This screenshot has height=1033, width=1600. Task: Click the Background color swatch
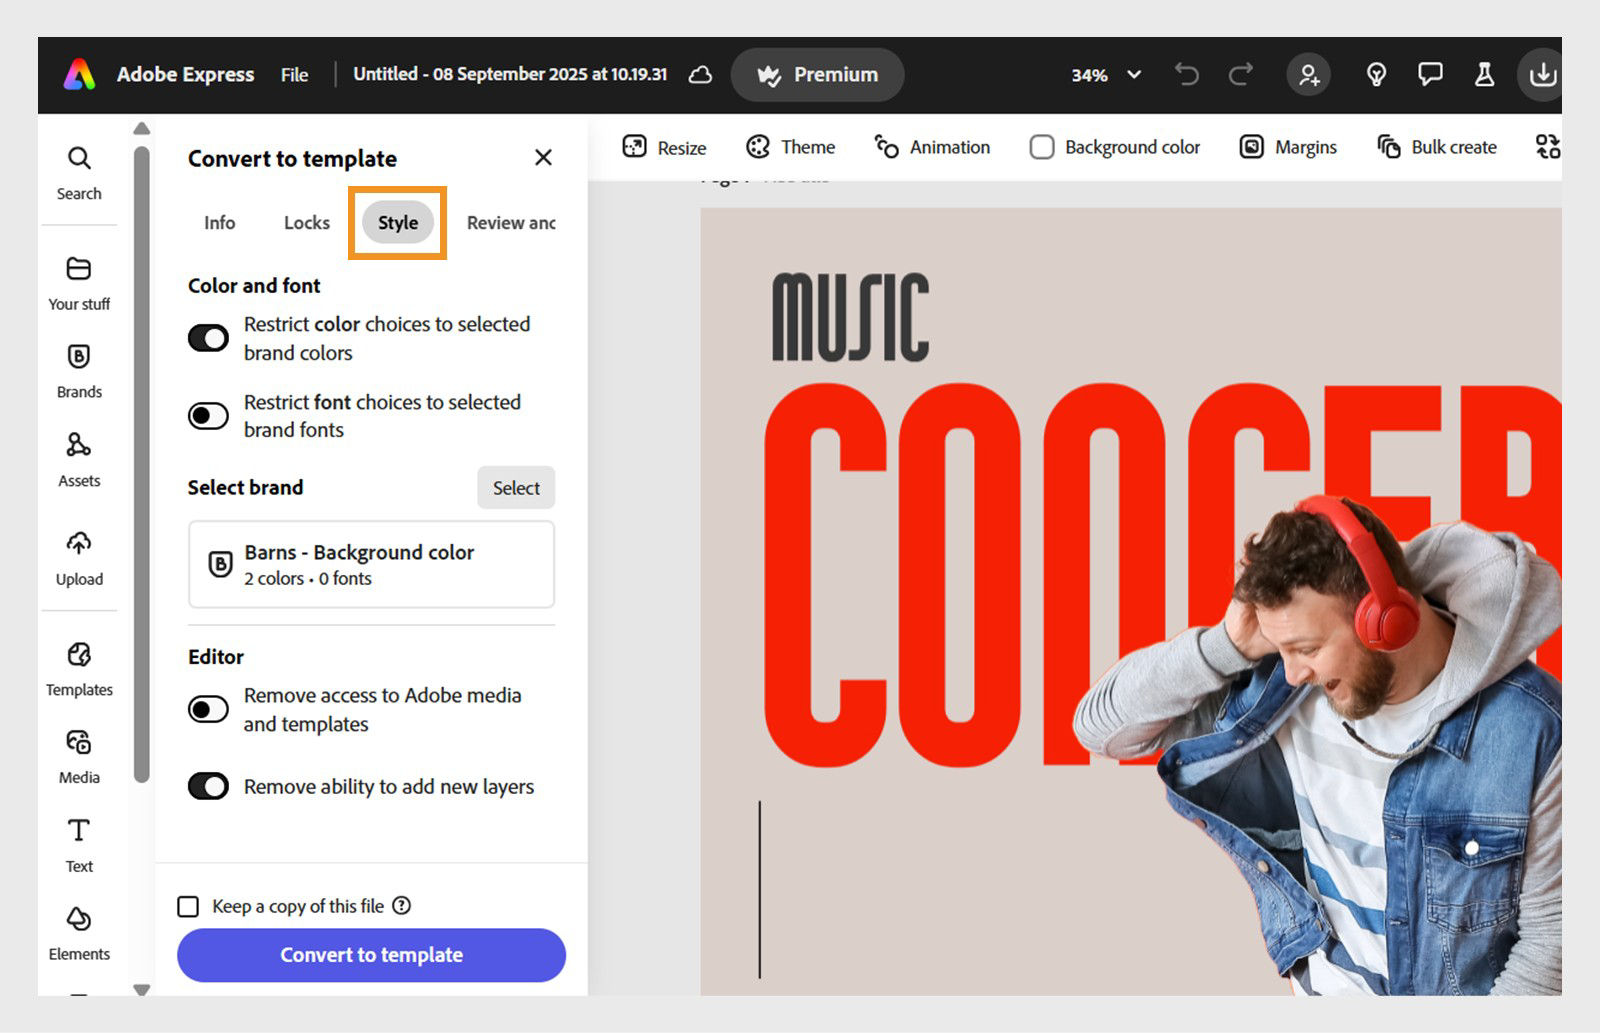[1042, 147]
